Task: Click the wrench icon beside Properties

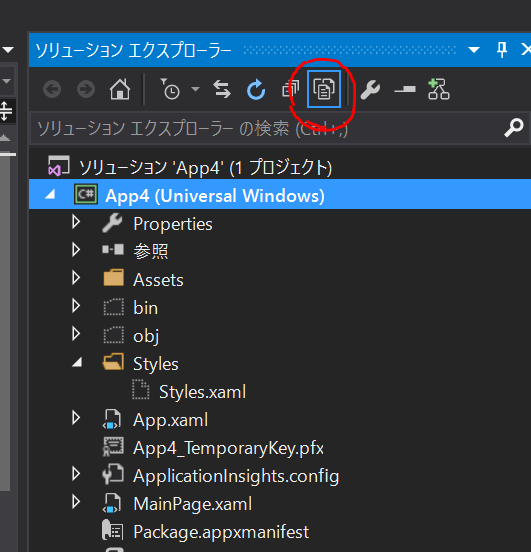Action: 112,222
